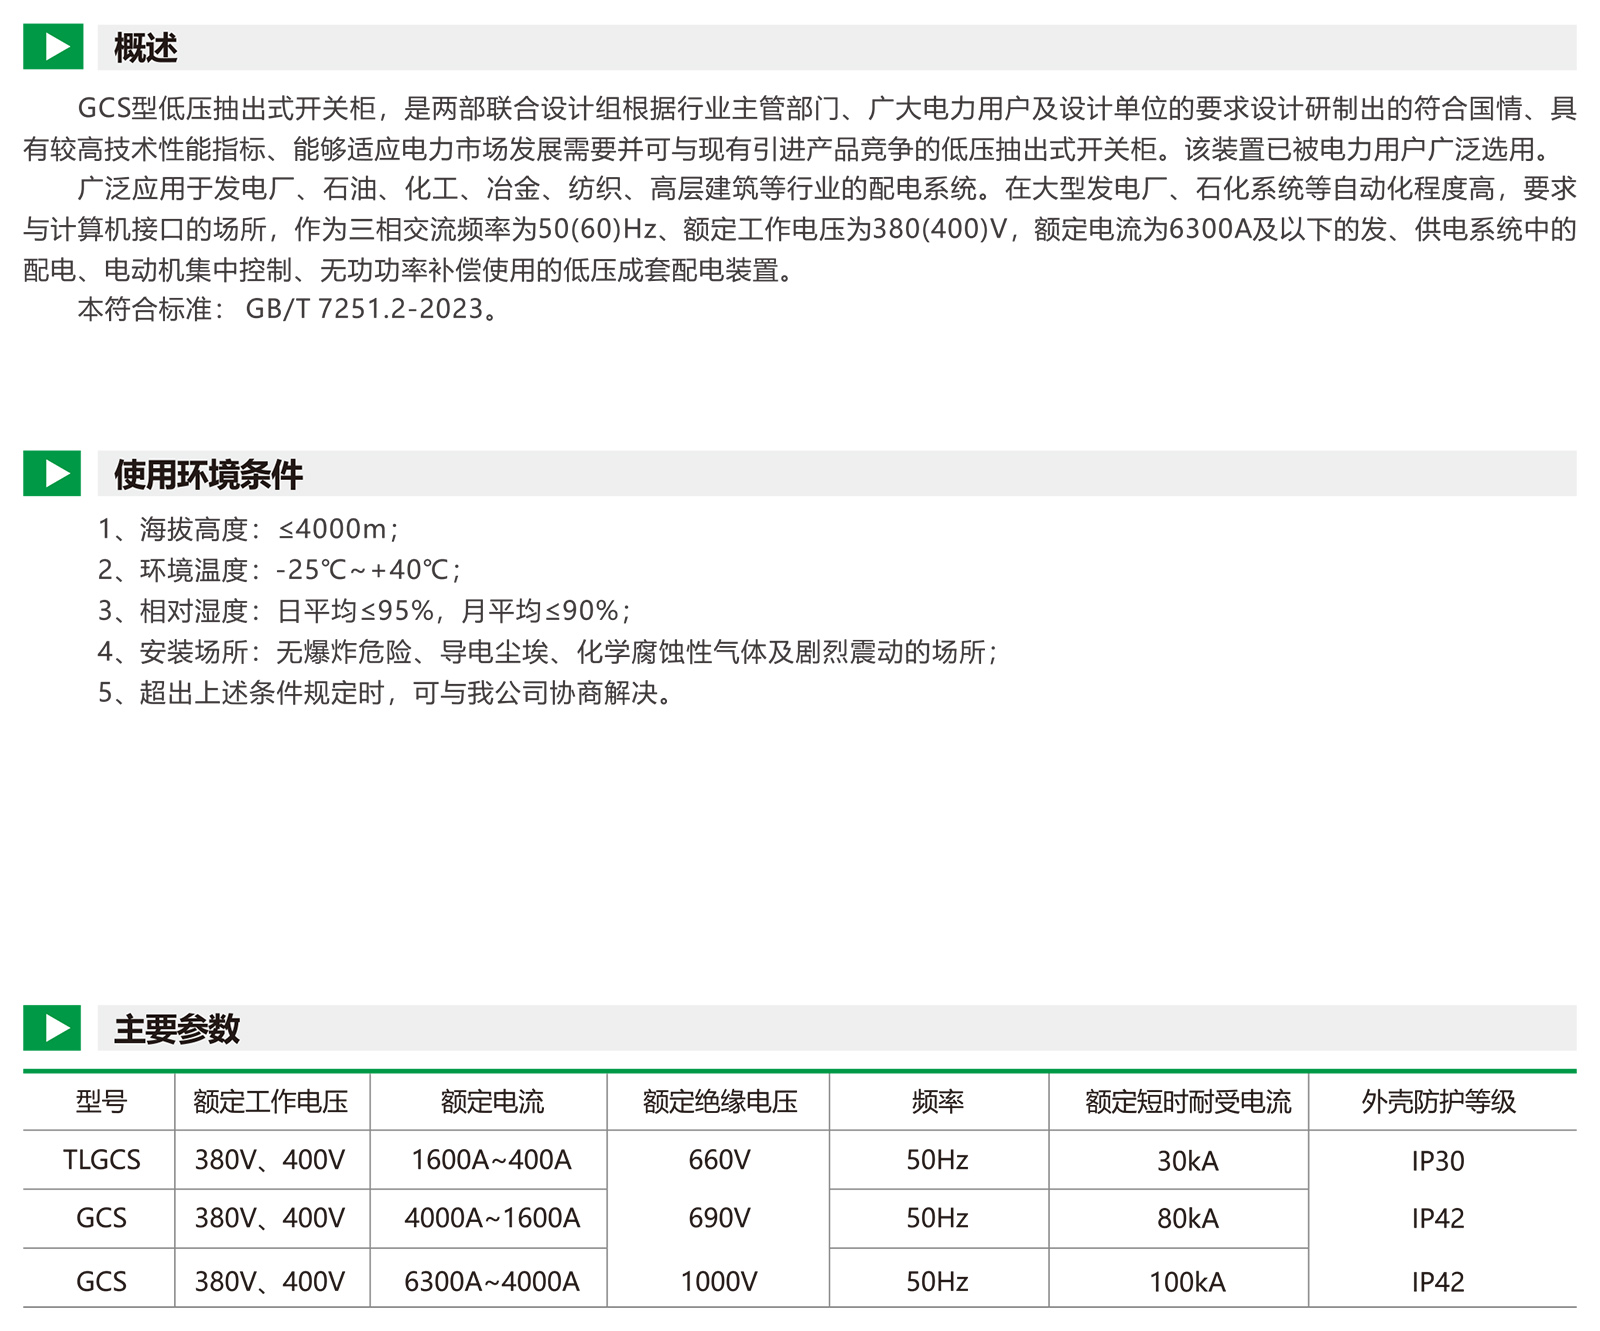The height and width of the screenshot is (1331, 1600).
Task: Select the 6300A~4000A rated current cell
Action: click(491, 1281)
